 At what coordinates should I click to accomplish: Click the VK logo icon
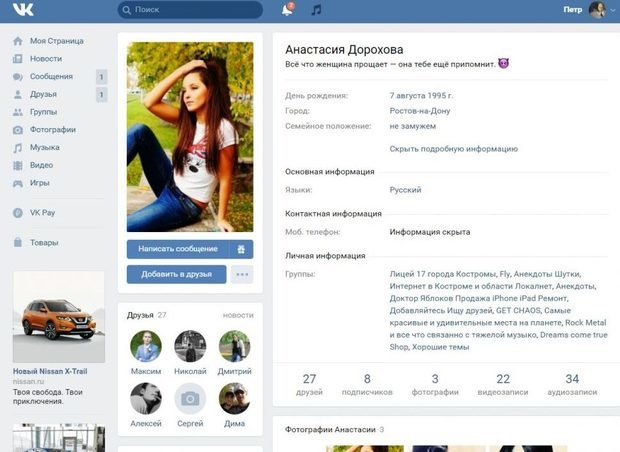[23, 9]
